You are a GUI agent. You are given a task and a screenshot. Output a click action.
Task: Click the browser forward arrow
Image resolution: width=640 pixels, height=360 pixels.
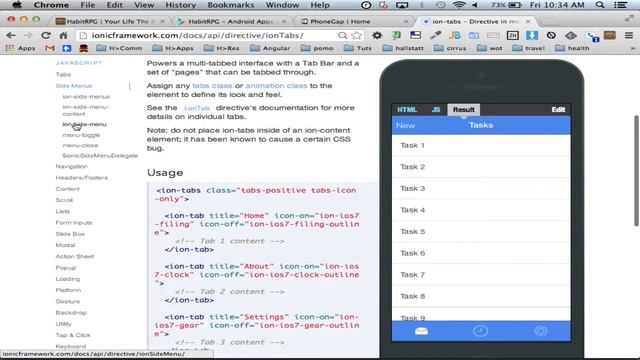28,36
